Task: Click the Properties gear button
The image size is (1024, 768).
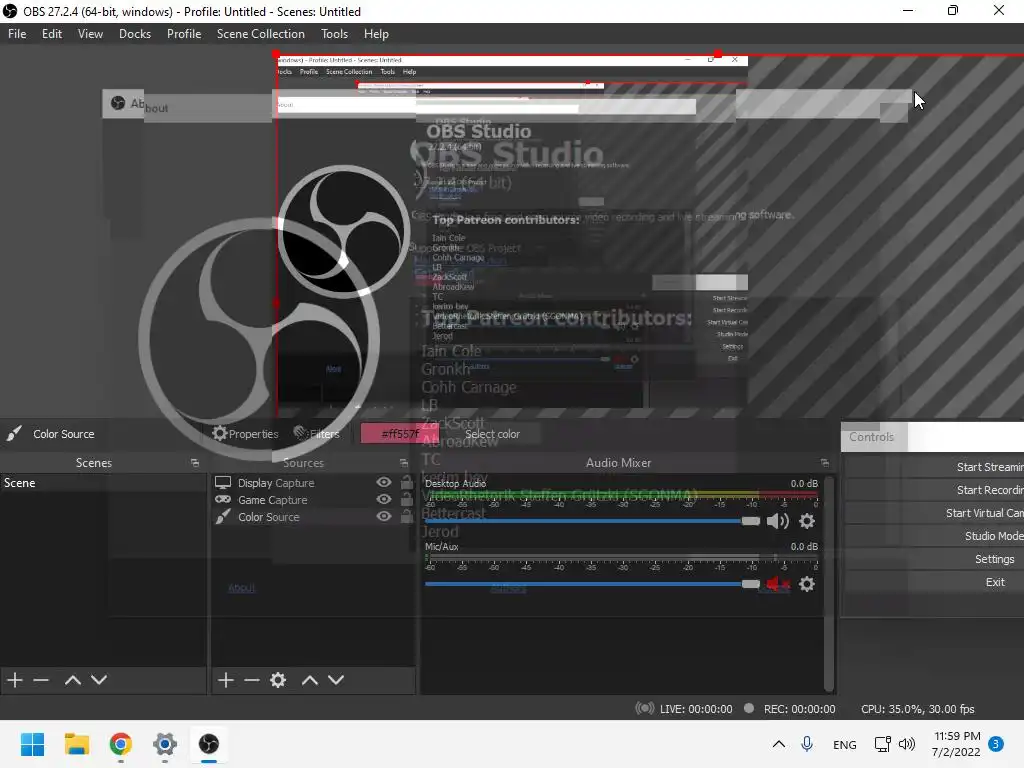Action: (246, 434)
